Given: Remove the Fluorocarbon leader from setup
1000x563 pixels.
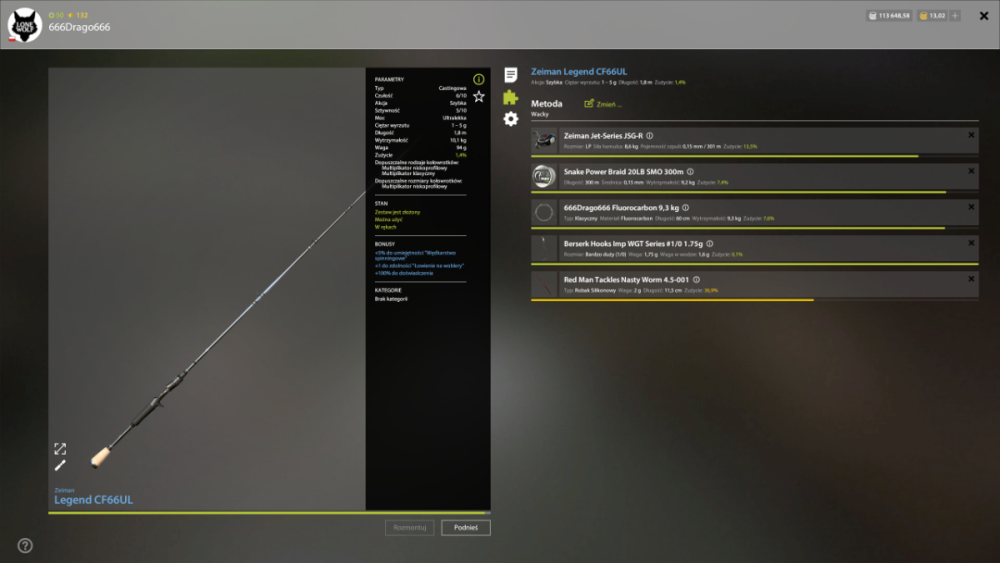Looking at the screenshot, I should pos(971,207).
